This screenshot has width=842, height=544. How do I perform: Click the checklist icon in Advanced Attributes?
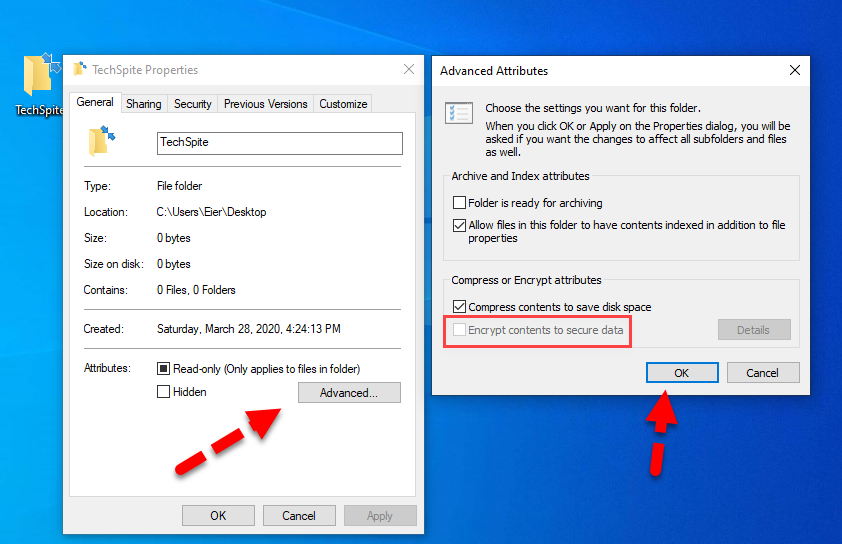[x=459, y=113]
